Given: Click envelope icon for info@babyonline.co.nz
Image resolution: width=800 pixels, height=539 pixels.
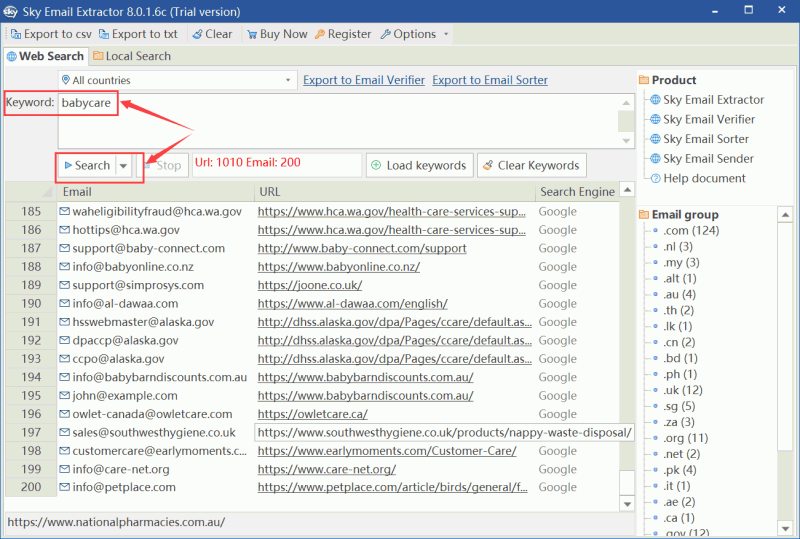Looking at the screenshot, I should (64, 266).
